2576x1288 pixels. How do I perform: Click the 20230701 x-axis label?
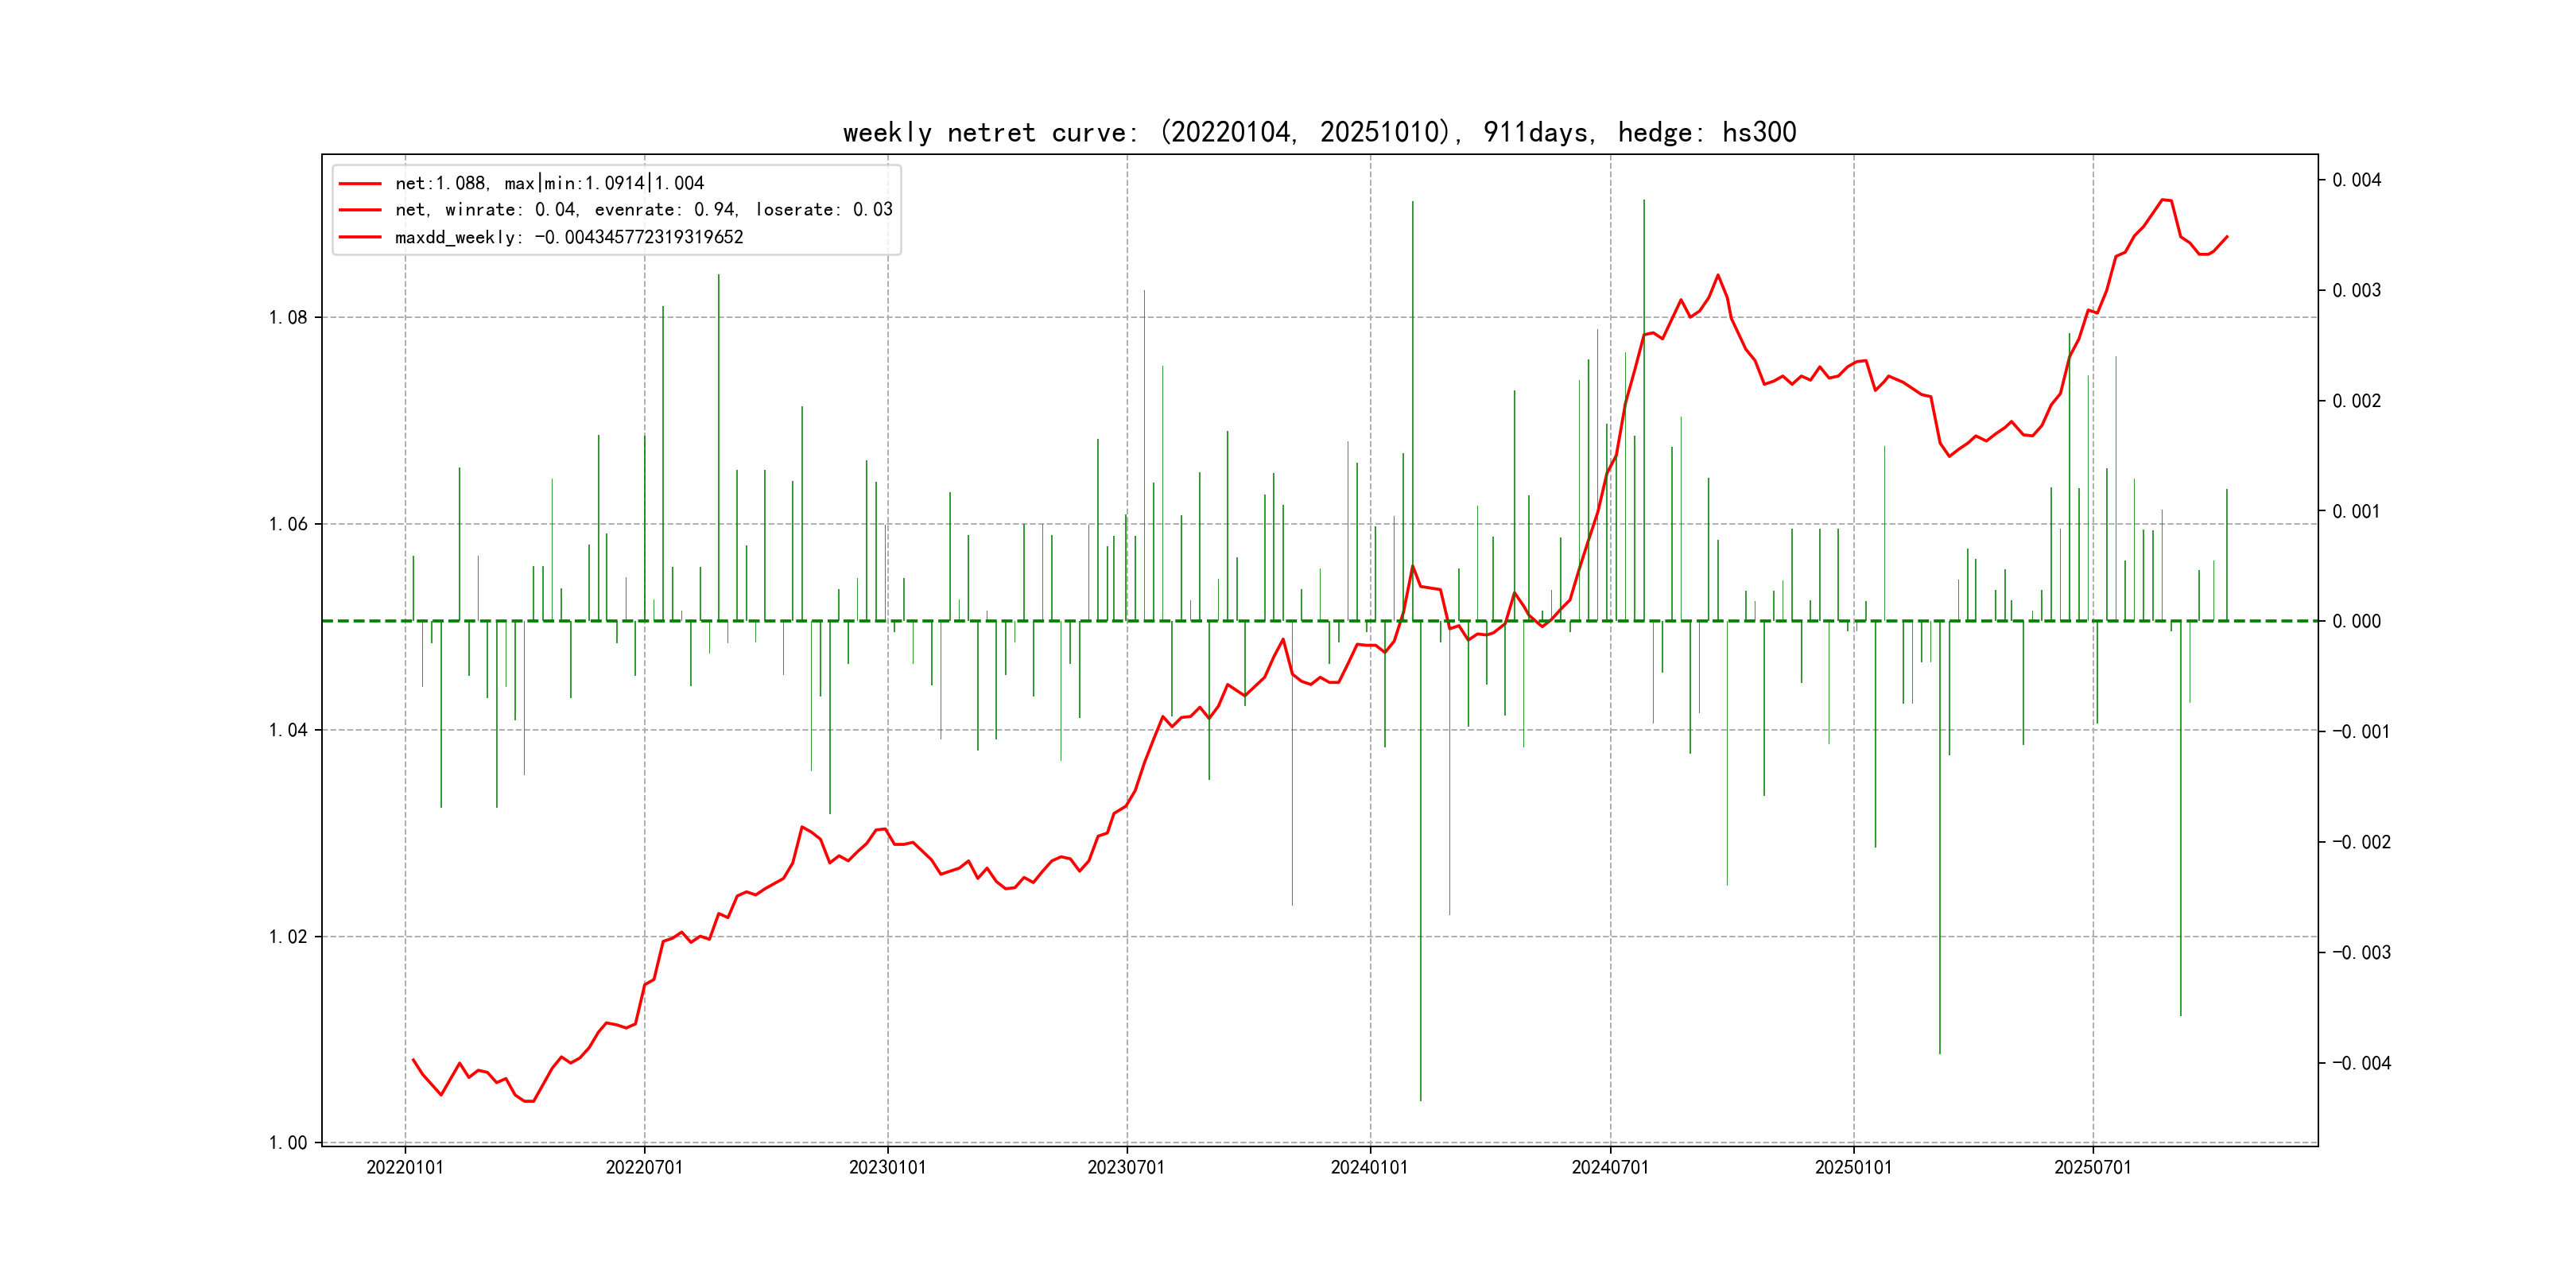(1126, 1167)
